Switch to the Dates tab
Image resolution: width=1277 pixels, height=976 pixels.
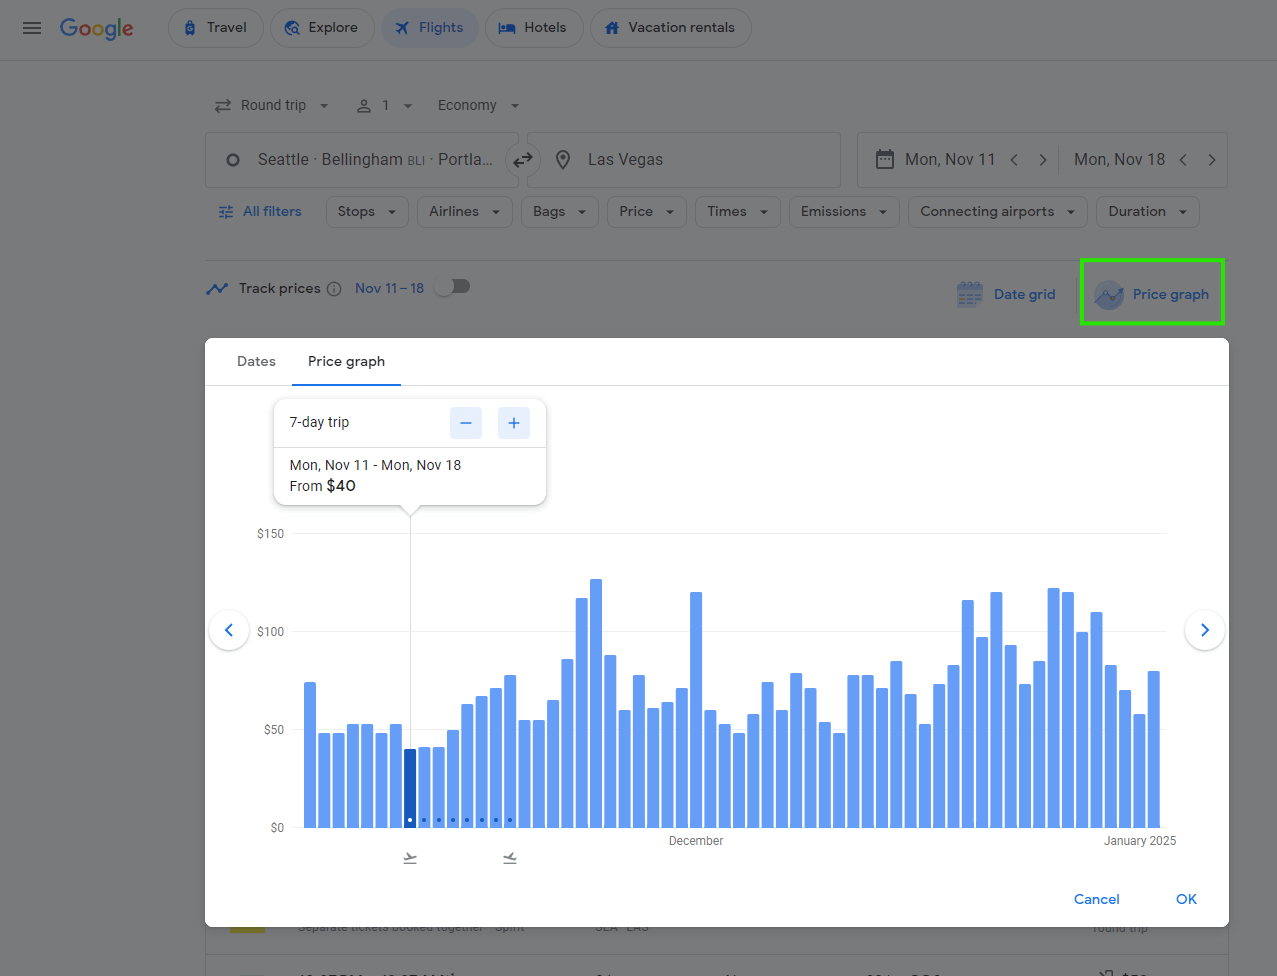[x=256, y=361]
